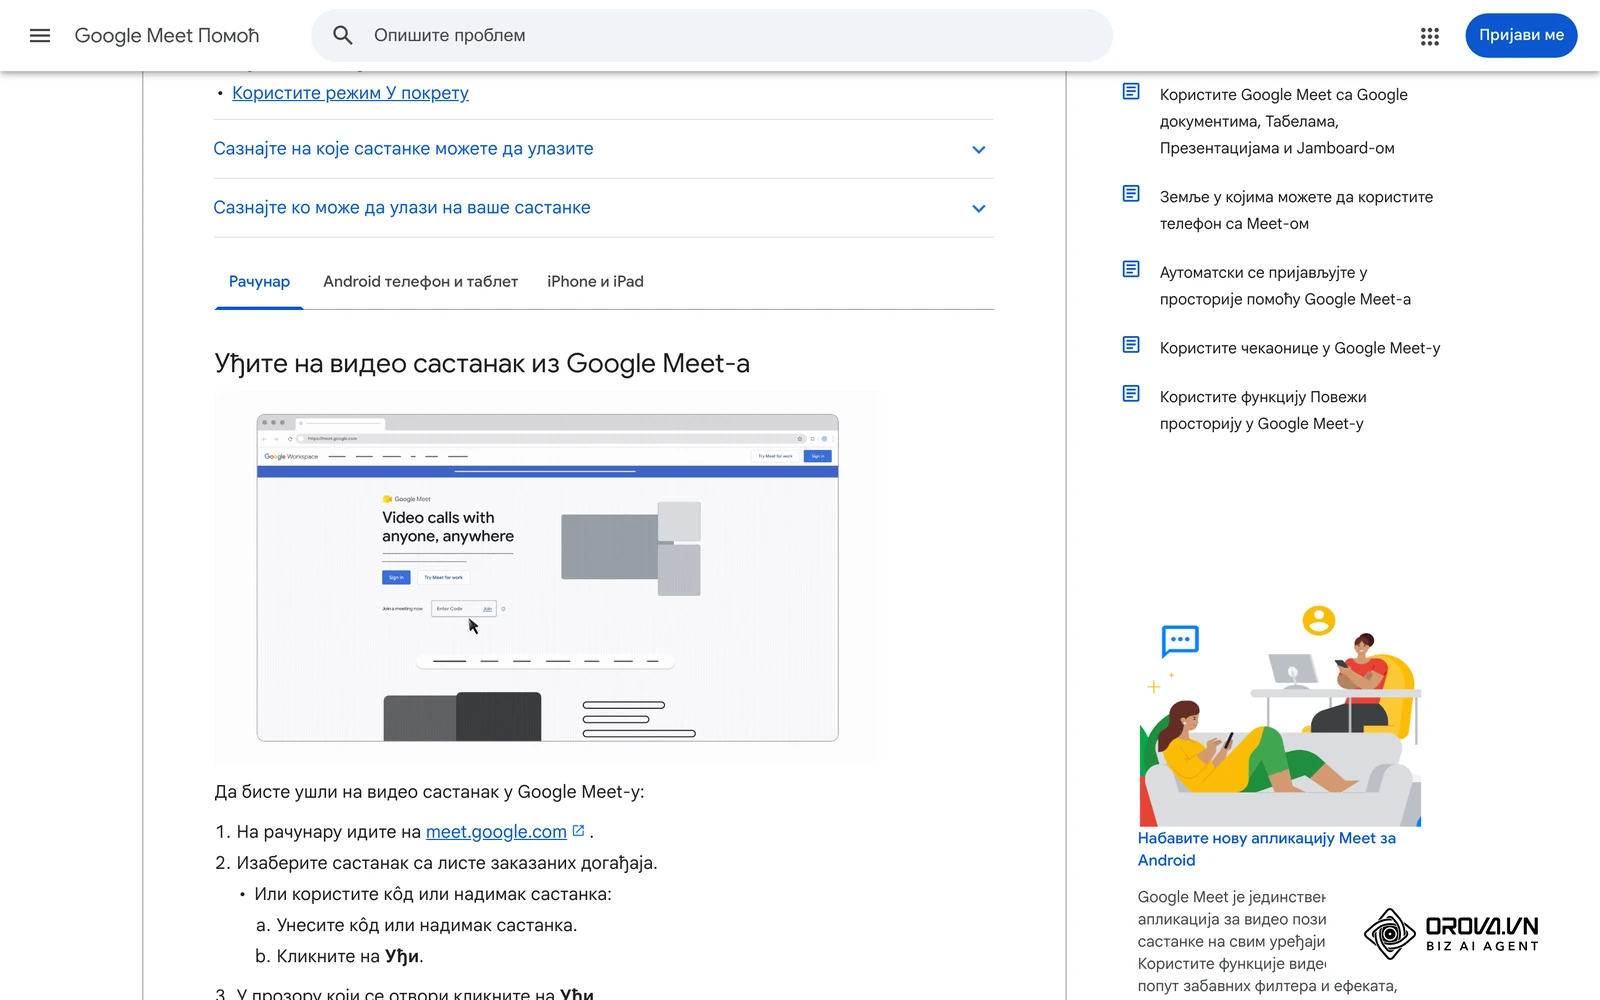Open "Сазнајте ко може да уђе на ваше састанке" section title
Image resolution: width=1600 pixels, height=1000 pixels.
point(402,208)
